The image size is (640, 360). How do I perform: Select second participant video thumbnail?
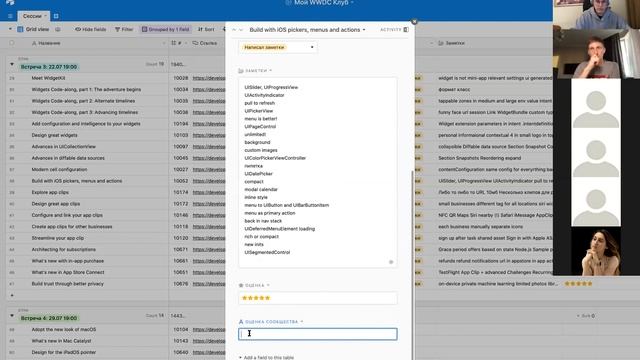click(596, 54)
